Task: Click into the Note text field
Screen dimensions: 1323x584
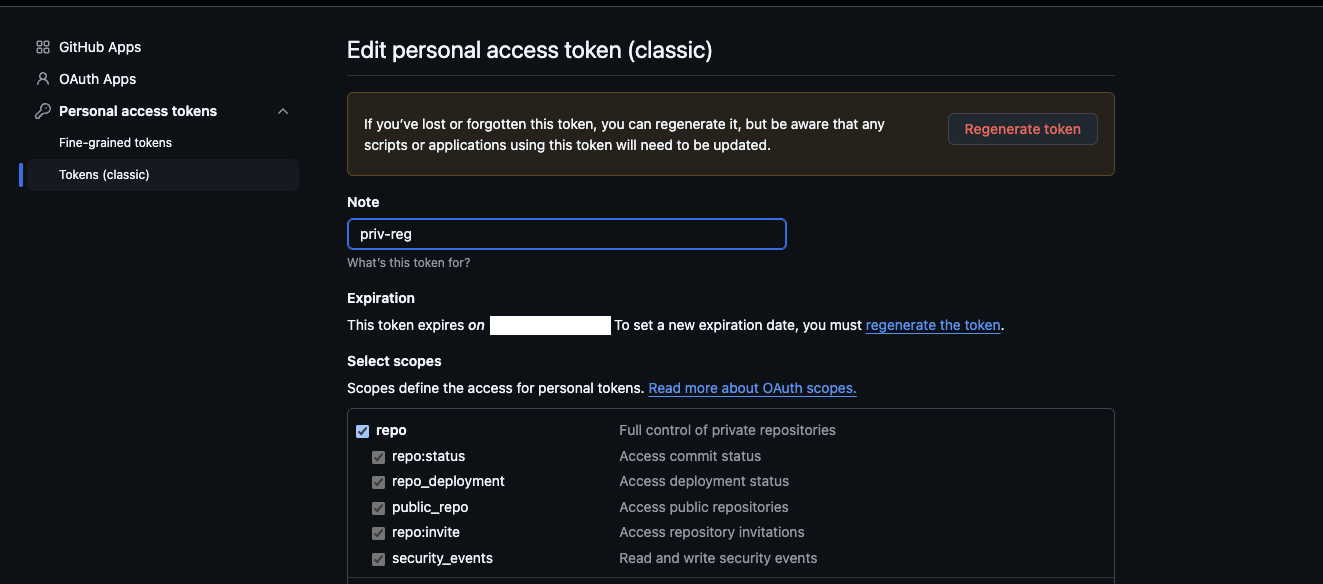Action: pyautogui.click(x=566, y=234)
